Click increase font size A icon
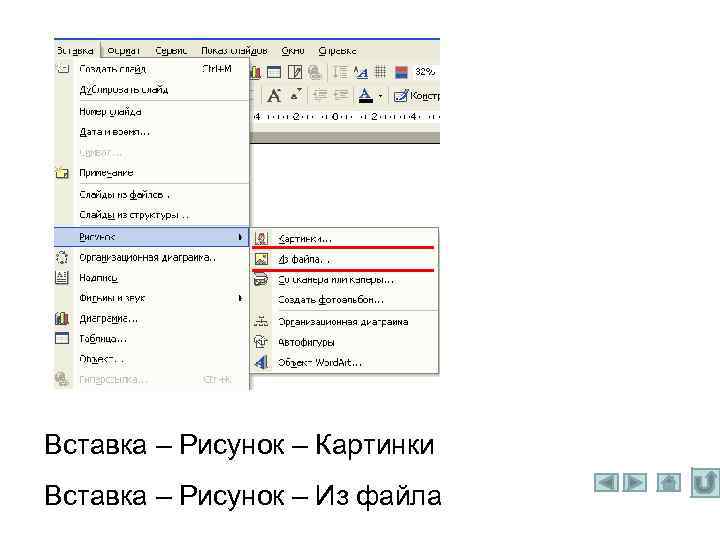 [274, 96]
